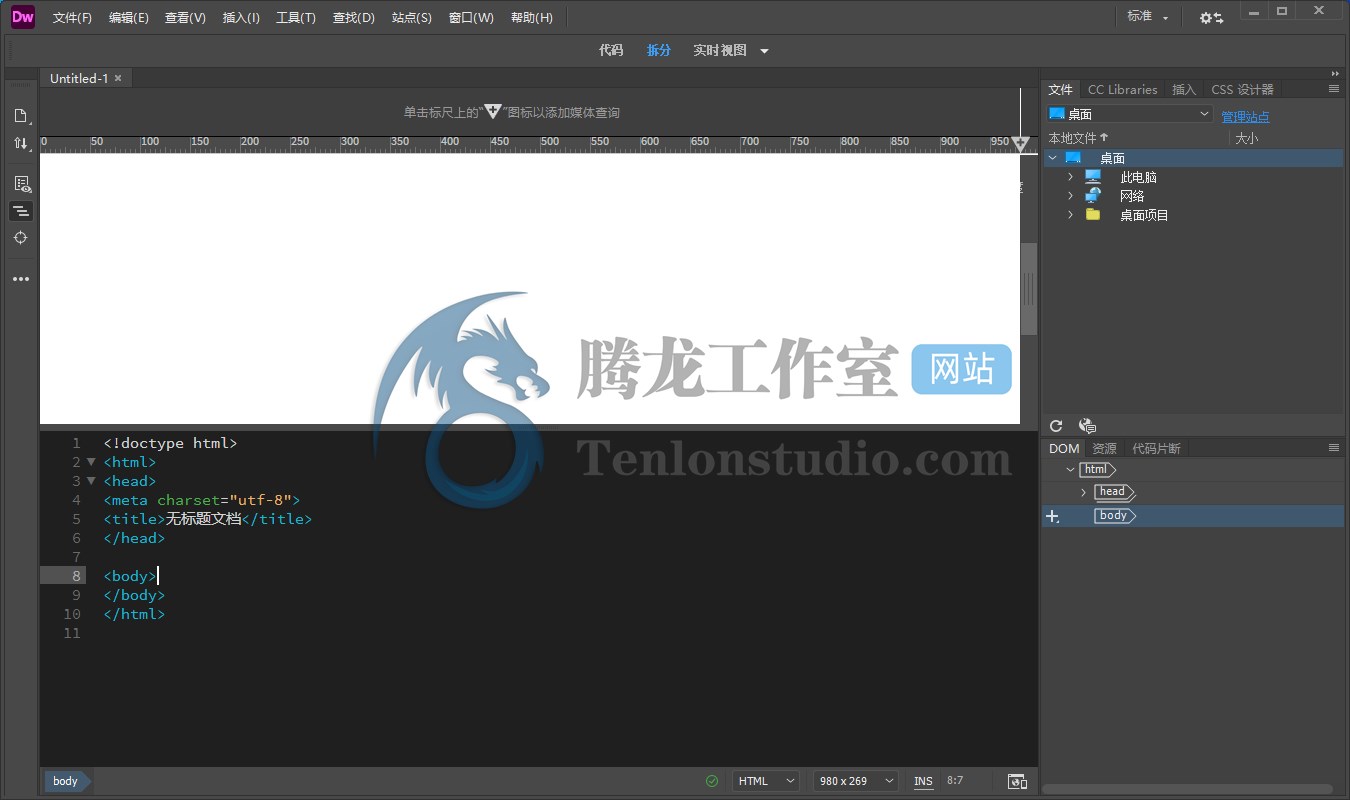Viewport: 1350px width, 800px height.
Task: Switch to CC Libraries tab
Action: pyautogui.click(x=1122, y=89)
